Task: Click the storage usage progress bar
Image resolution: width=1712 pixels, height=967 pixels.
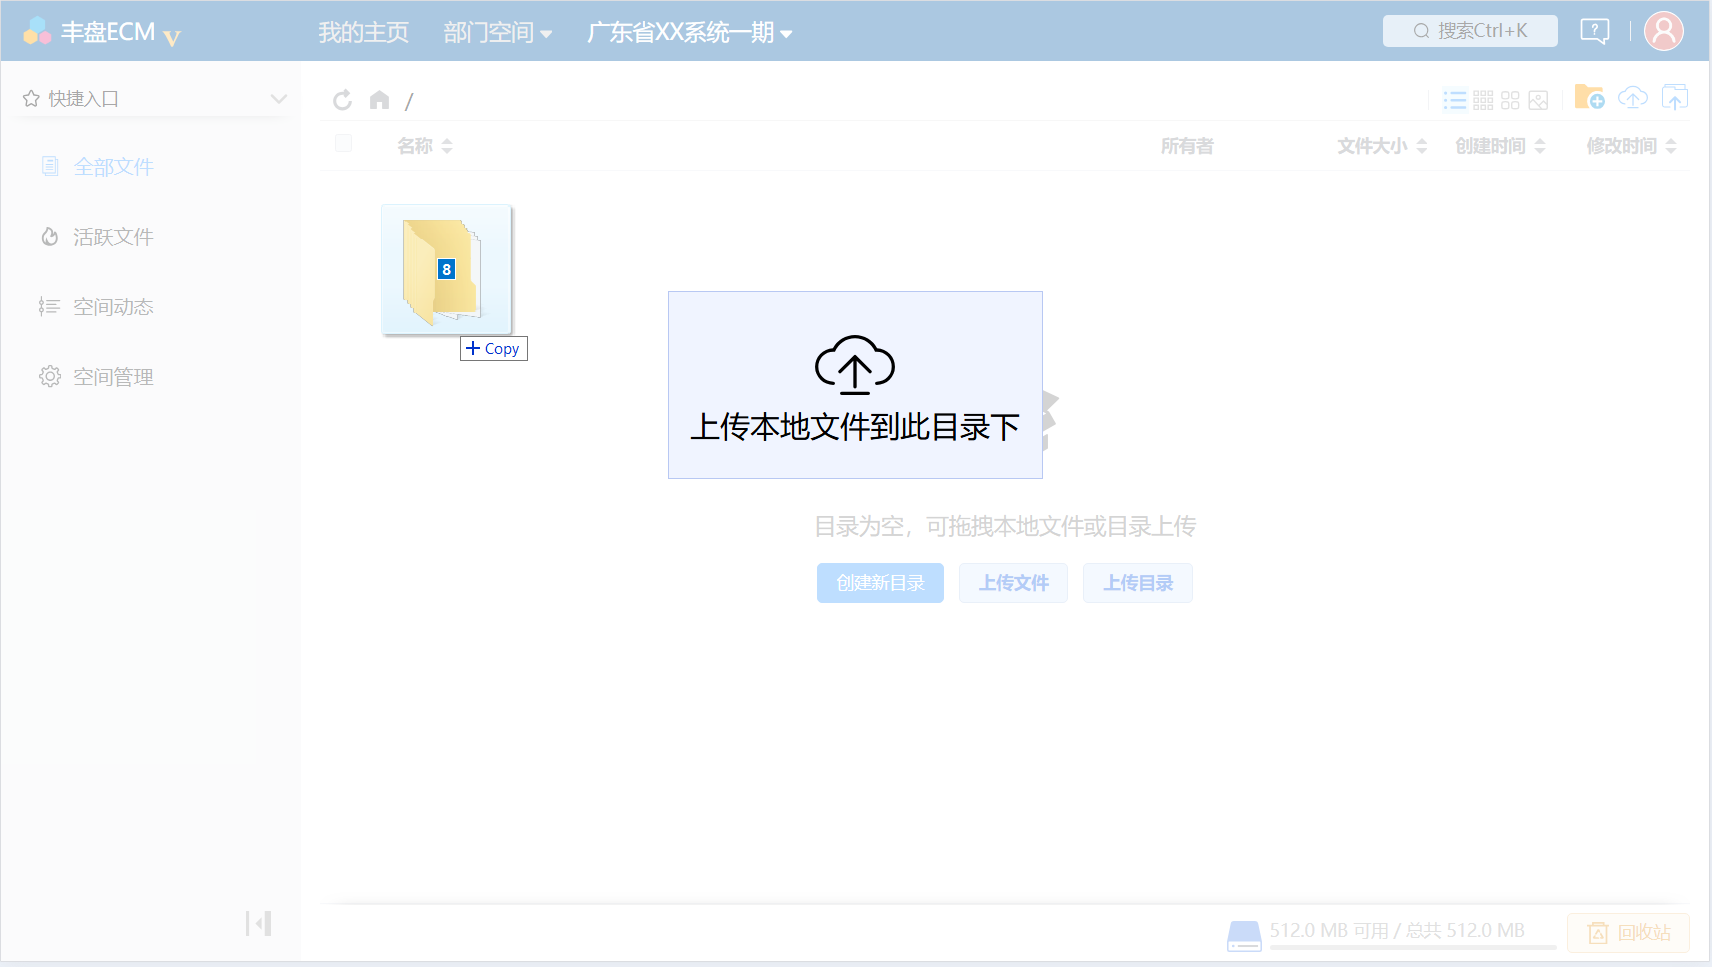Action: pyautogui.click(x=1413, y=947)
